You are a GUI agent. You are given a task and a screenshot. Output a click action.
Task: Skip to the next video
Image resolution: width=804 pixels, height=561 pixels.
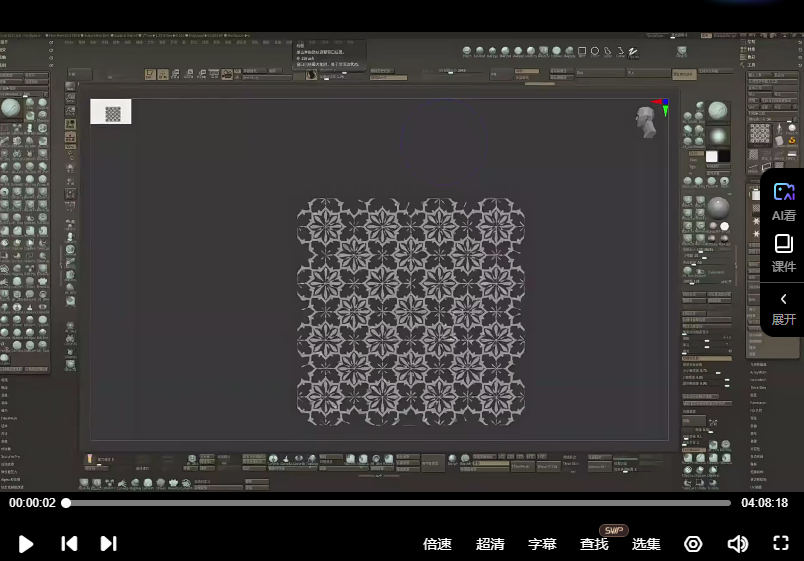pyautogui.click(x=109, y=544)
